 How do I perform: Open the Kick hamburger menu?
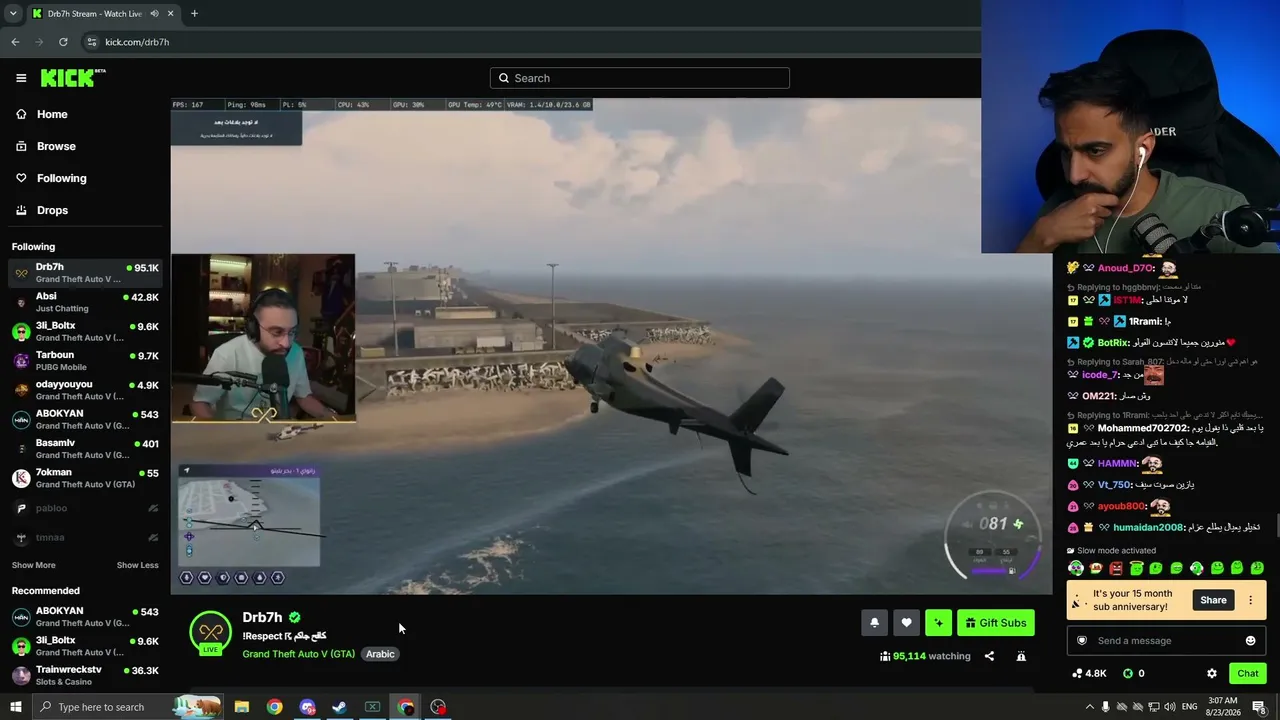[21, 78]
